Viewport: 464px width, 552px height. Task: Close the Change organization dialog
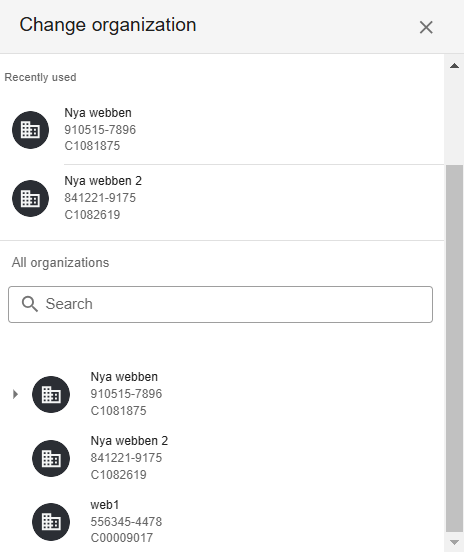426,27
